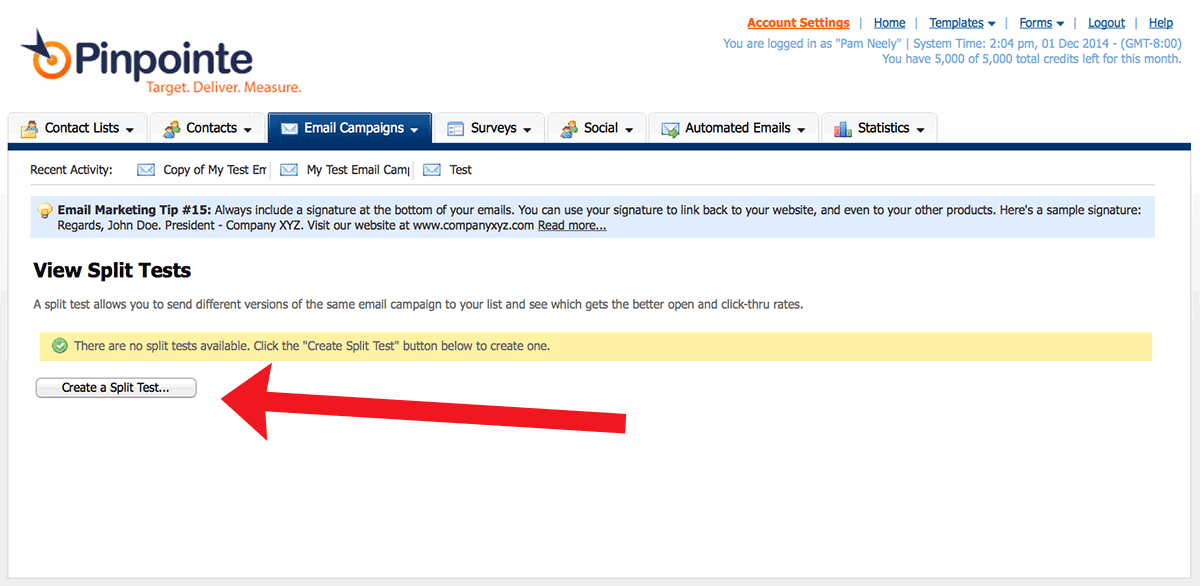Open the Automated Emails tab
Viewport: 1200px width, 586px height.
pyautogui.click(x=733, y=128)
